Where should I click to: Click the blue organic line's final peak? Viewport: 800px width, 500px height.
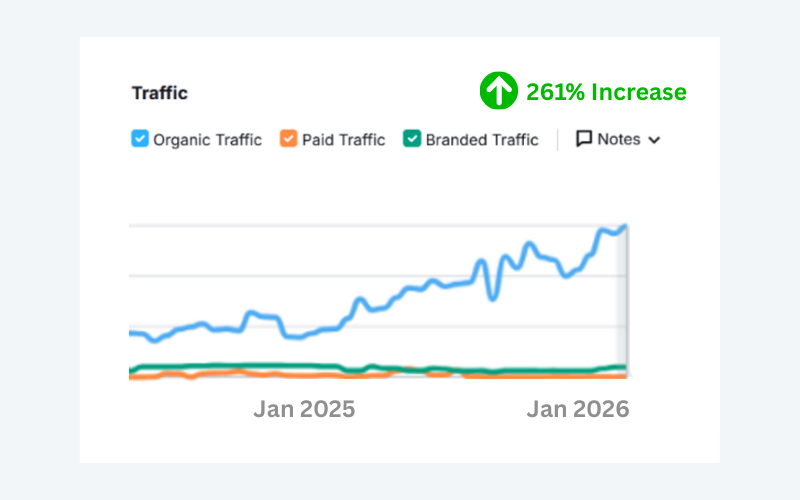click(x=625, y=227)
